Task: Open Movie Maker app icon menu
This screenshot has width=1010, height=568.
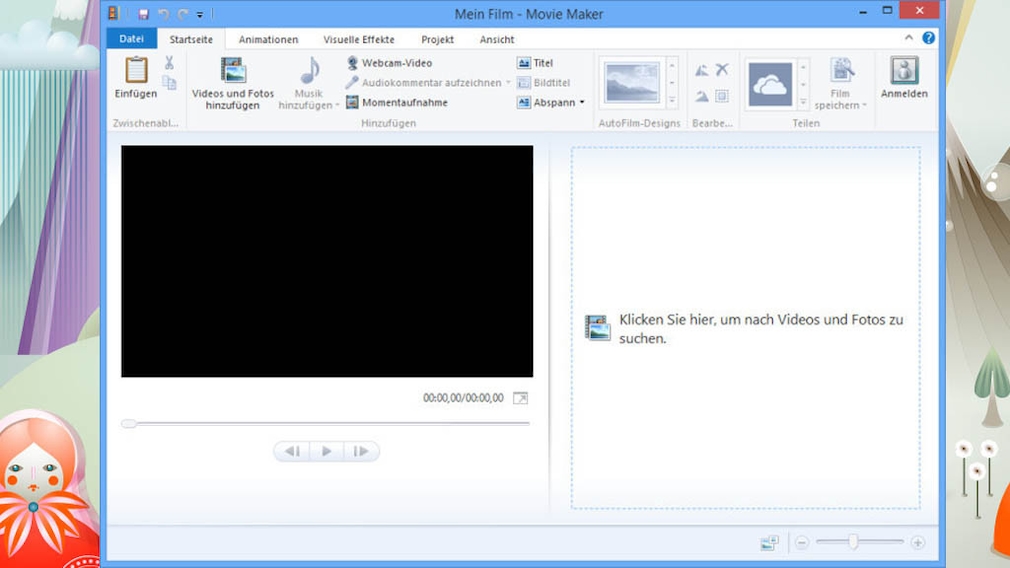Action: coord(113,13)
